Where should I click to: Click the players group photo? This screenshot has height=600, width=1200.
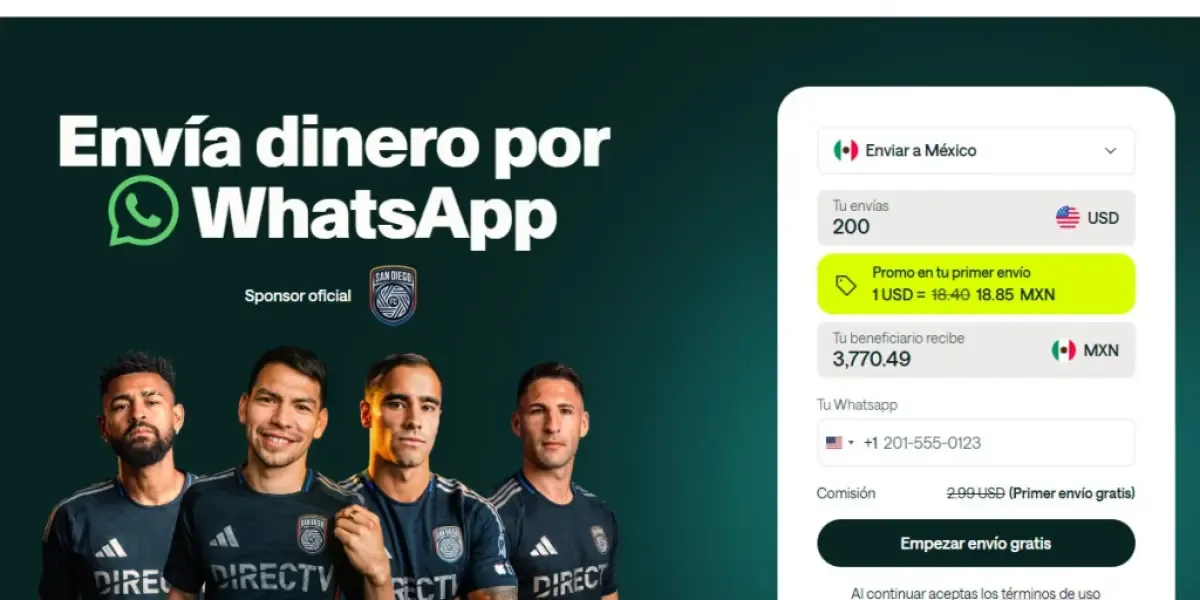point(330,473)
